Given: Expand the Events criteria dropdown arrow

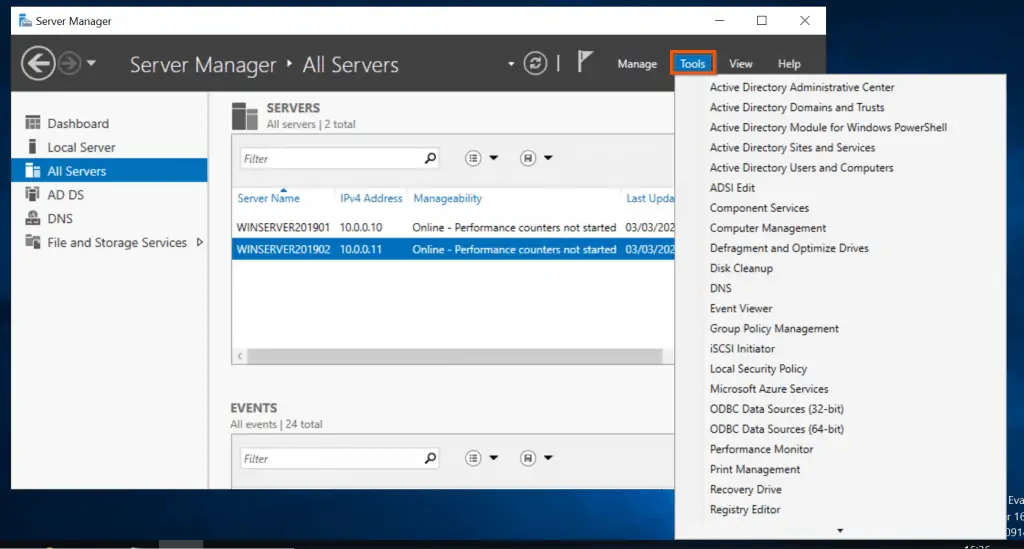Looking at the screenshot, I should [x=494, y=458].
